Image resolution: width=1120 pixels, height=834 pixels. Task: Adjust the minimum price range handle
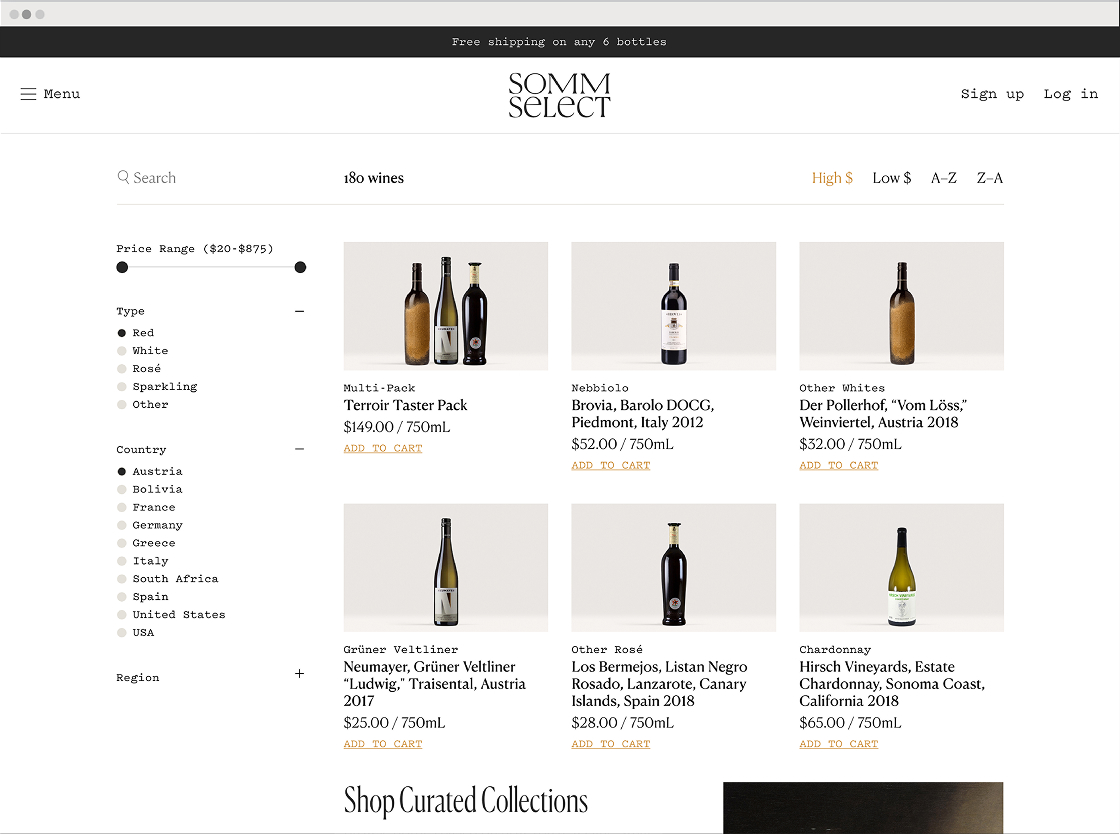click(122, 267)
